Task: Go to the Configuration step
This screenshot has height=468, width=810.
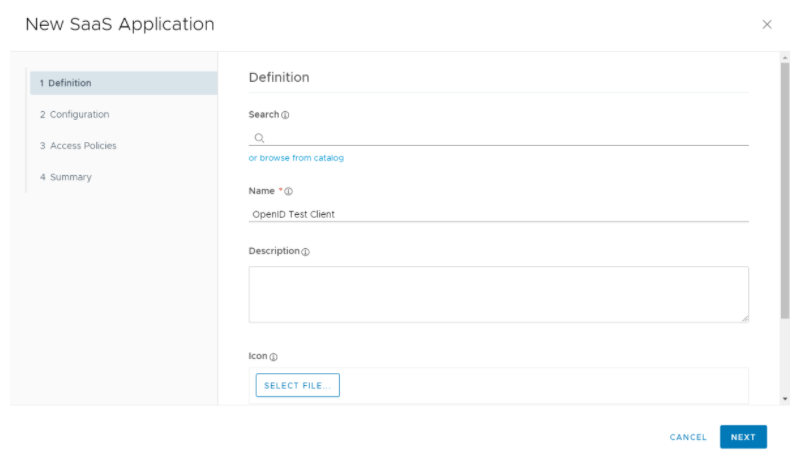Action: (75, 114)
